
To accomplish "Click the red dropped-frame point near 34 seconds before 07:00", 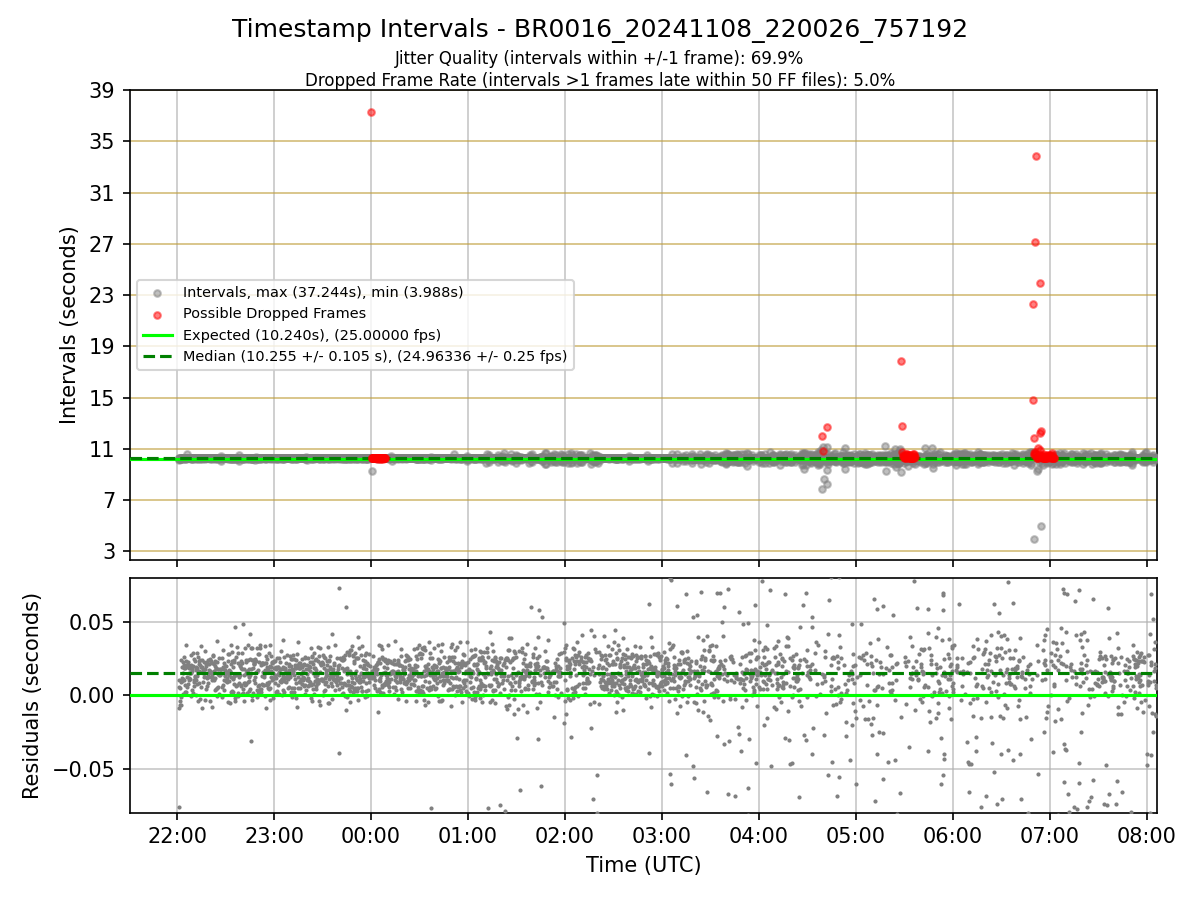I will pos(1036,156).
